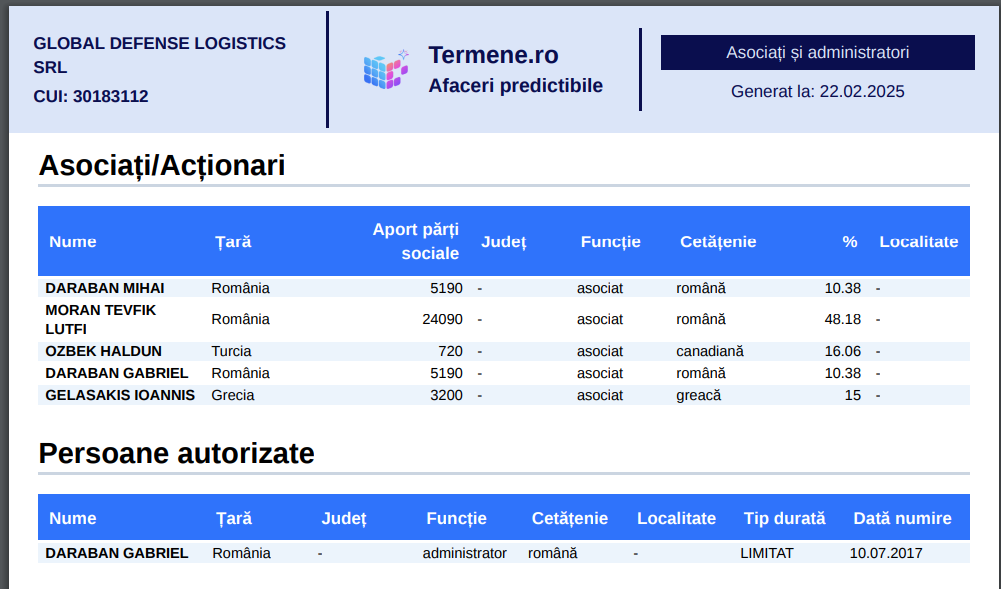This screenshot has width=1001, height=589.
Task: Select the CUI: 30183112 text
Action: coord(91,96)
